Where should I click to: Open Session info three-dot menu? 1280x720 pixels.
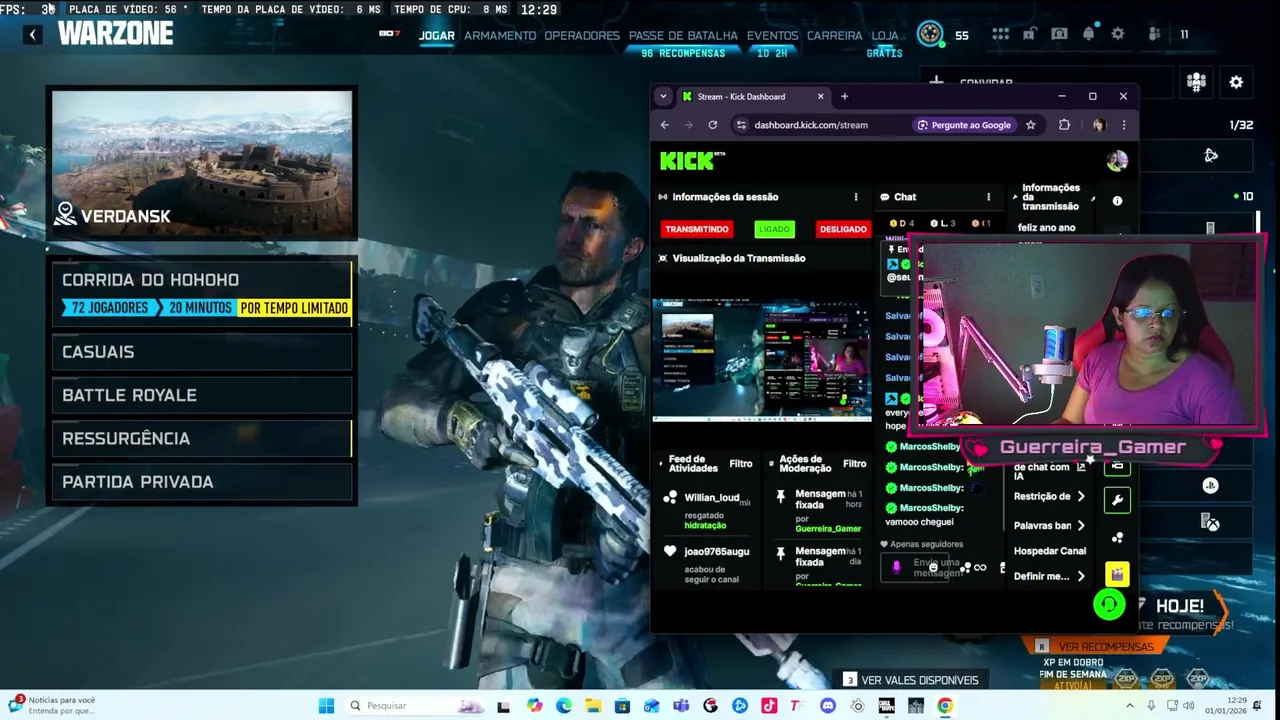[x=855, y=197]
